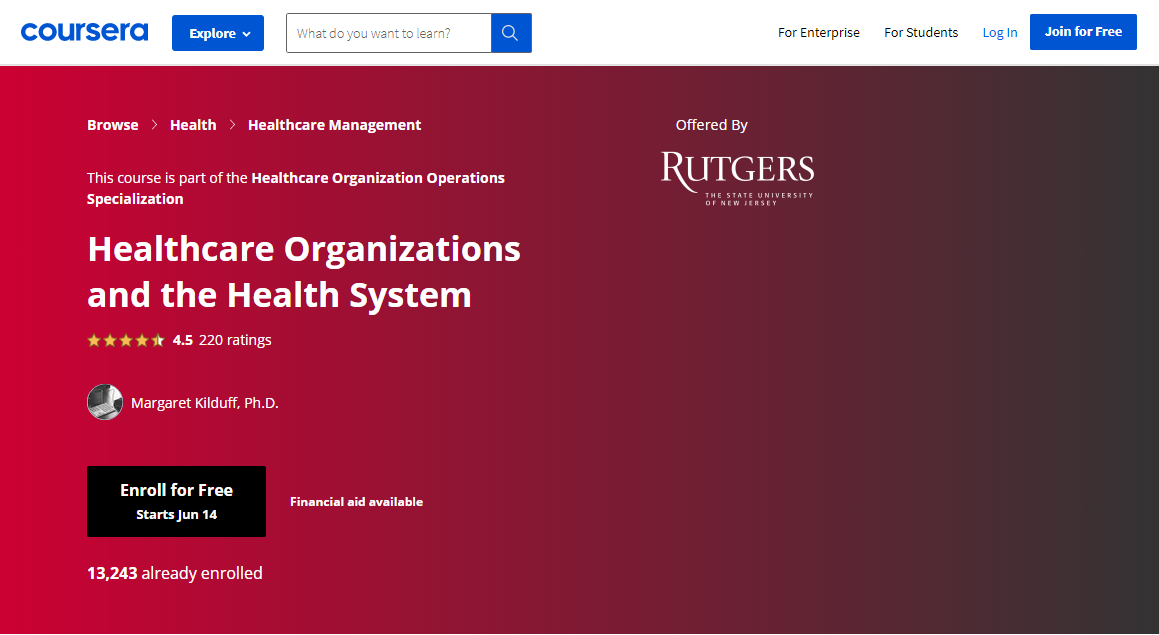Open the Healthcare Management breadcrumb link
The image size is (1159, 635).
click(x=334, y=125)
